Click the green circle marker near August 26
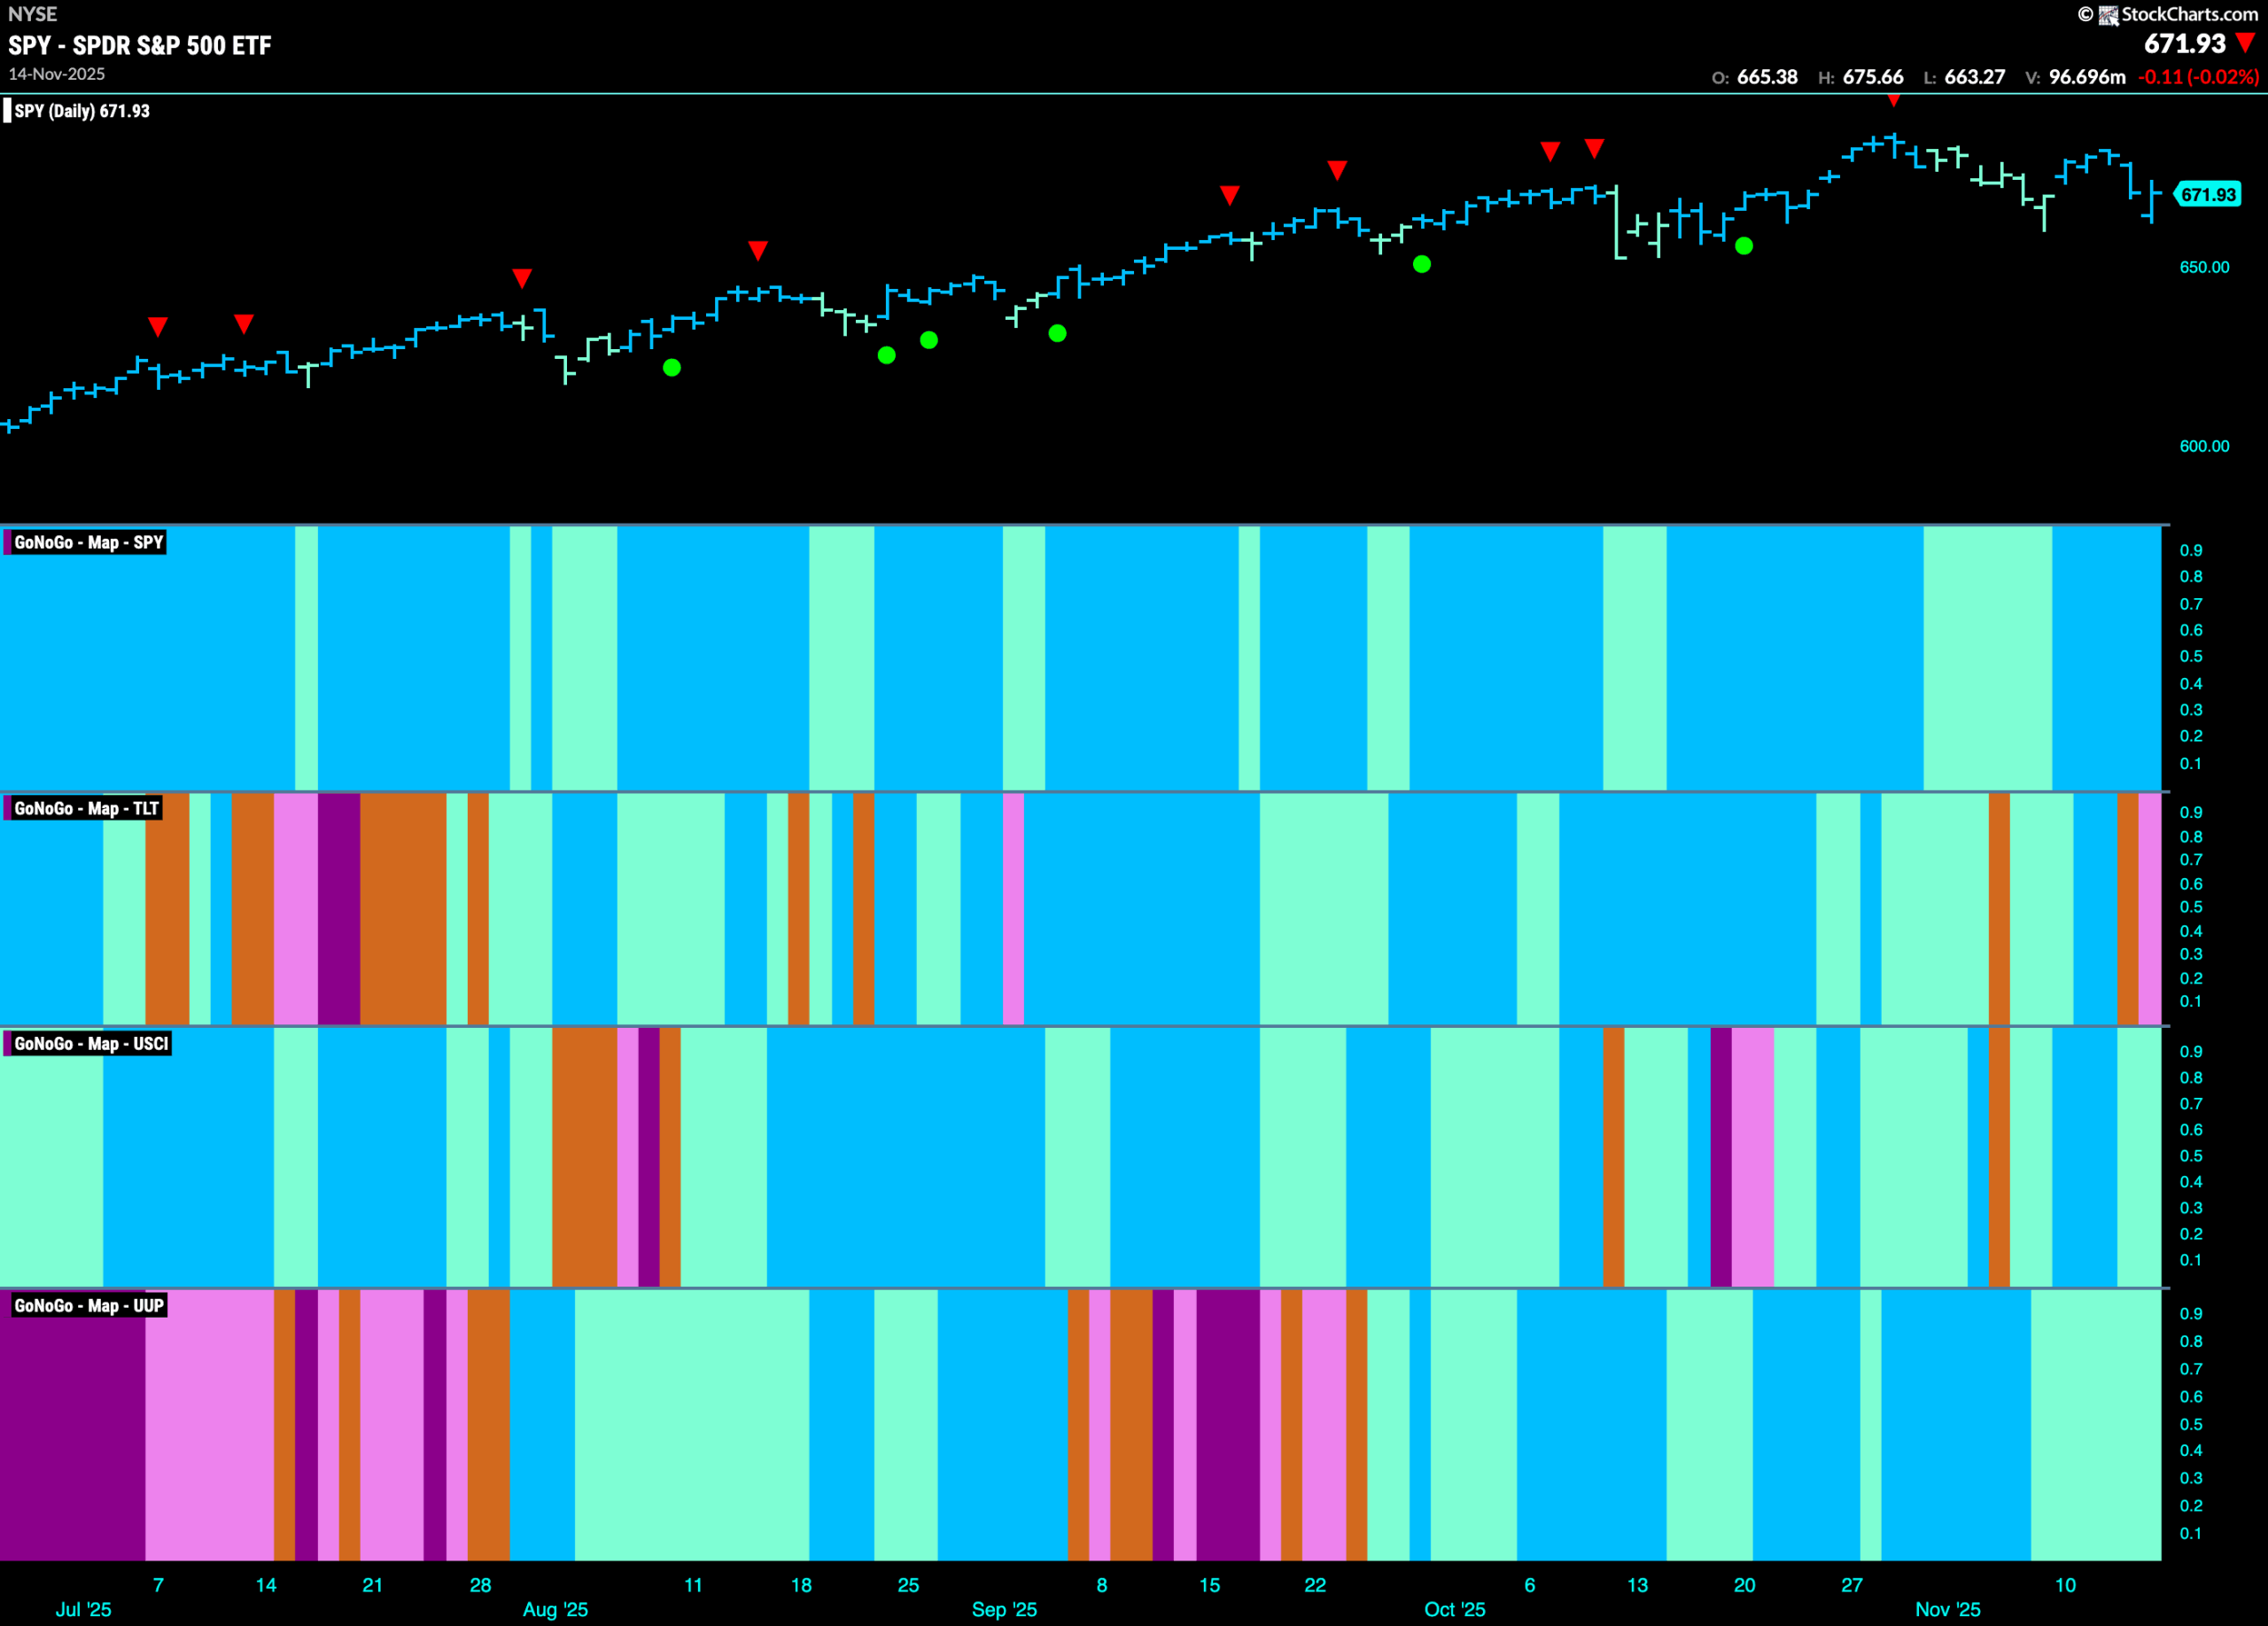2268x1626 pixels. coord(929,340)
